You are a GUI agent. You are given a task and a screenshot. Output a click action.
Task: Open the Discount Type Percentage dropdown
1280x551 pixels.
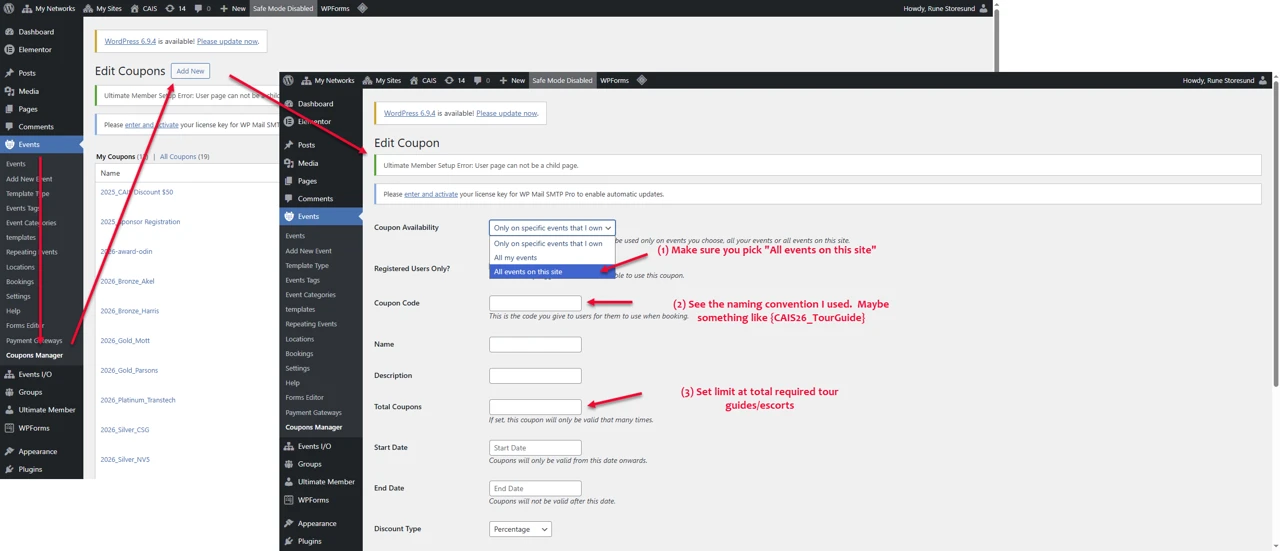point(520,529)
